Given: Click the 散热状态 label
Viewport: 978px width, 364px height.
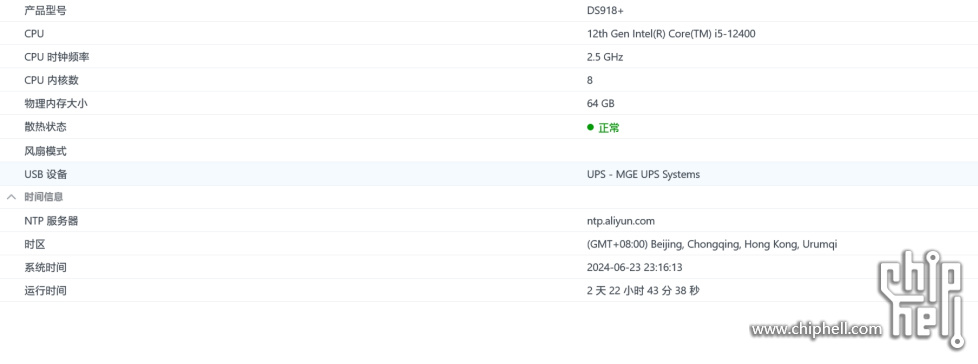Looking at the screenshot, I should [45, 127].
